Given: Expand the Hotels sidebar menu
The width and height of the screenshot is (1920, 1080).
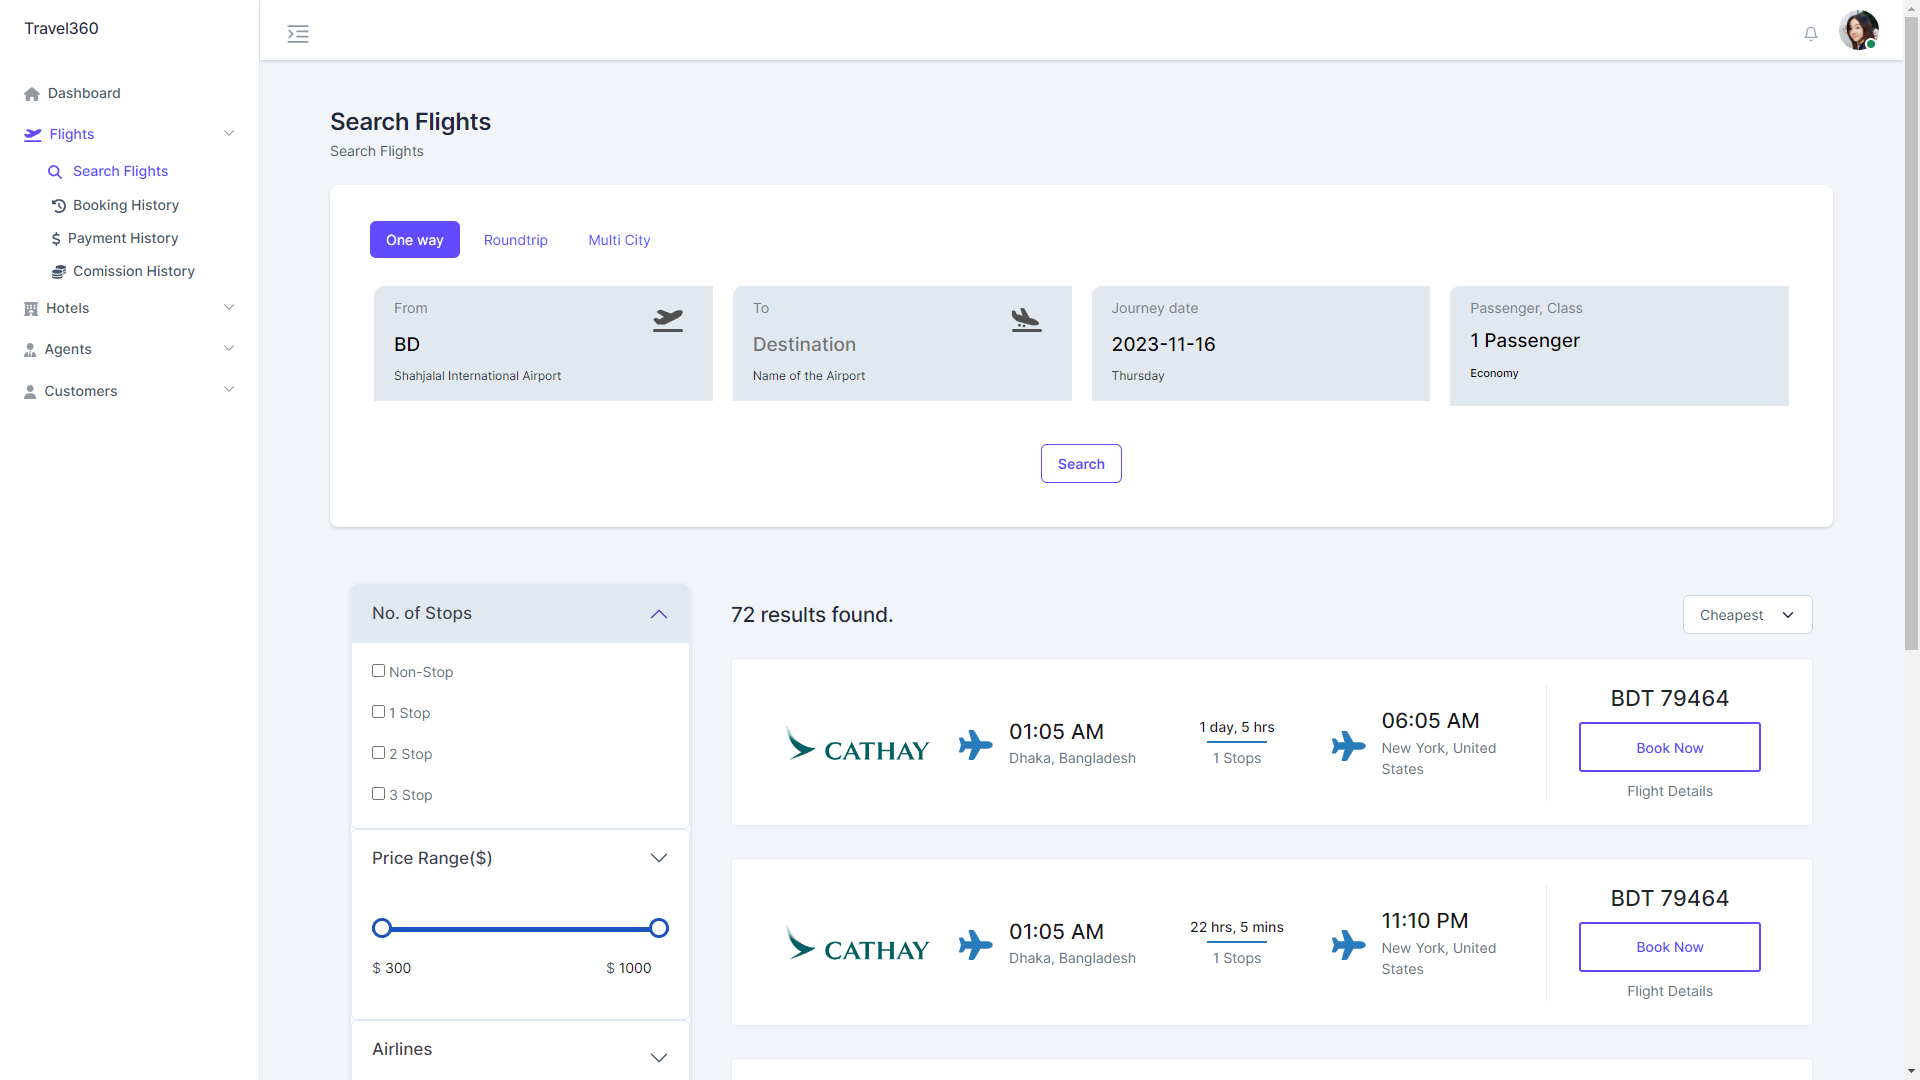Looking at the screenshot, I should [229, 308].
